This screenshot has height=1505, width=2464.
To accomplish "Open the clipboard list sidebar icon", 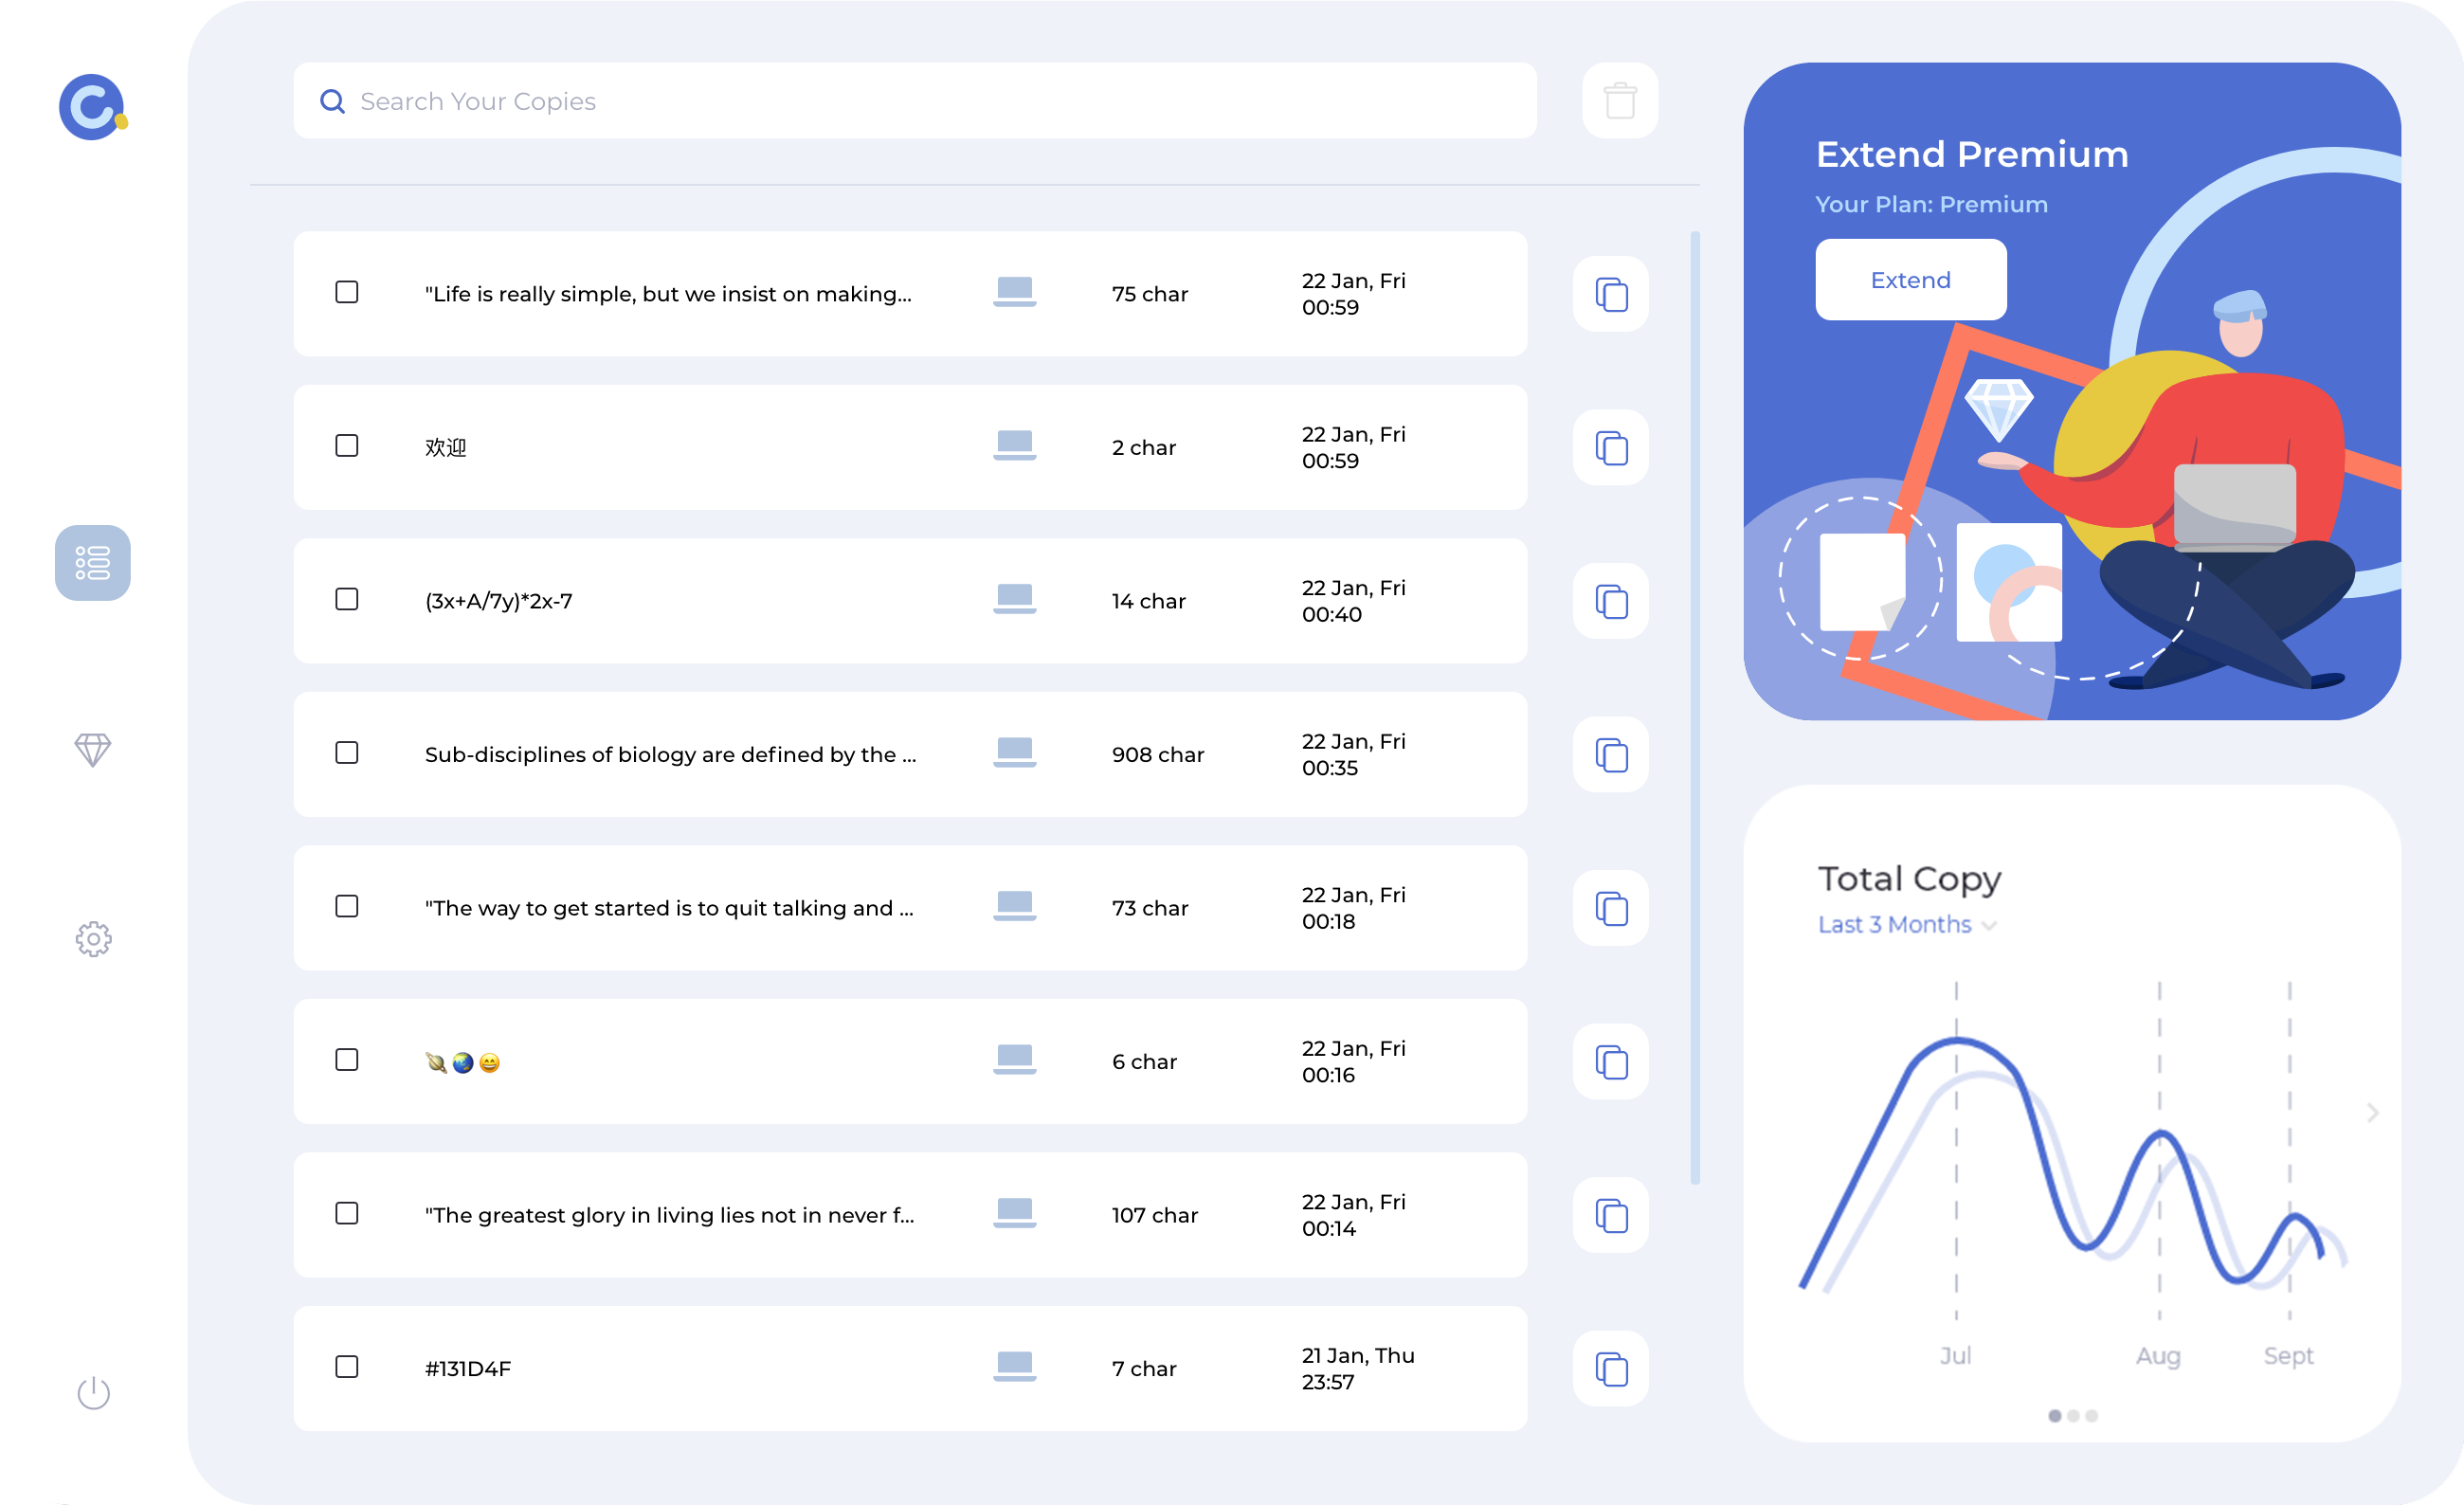I will click(x=93, y=563).
